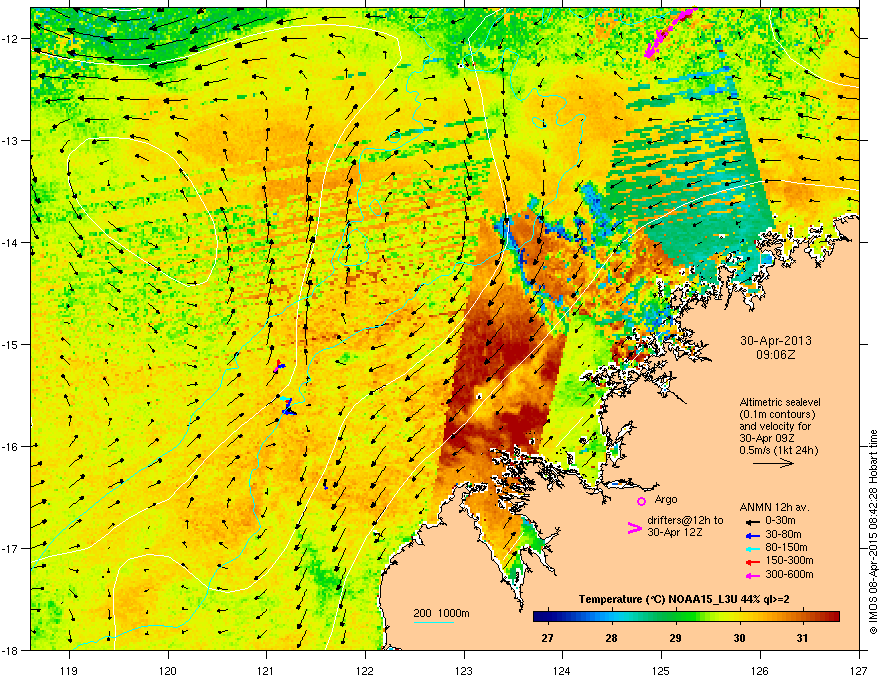
Task: Click the -15 latitude axis label
Action: coord(11,344)
